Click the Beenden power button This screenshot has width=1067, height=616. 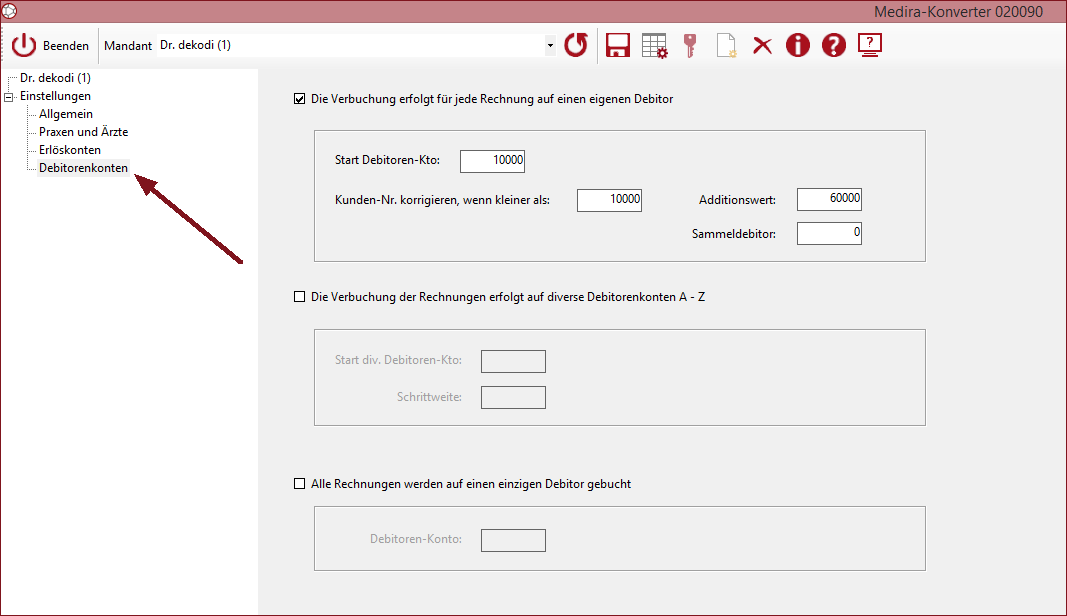point(50,46)
